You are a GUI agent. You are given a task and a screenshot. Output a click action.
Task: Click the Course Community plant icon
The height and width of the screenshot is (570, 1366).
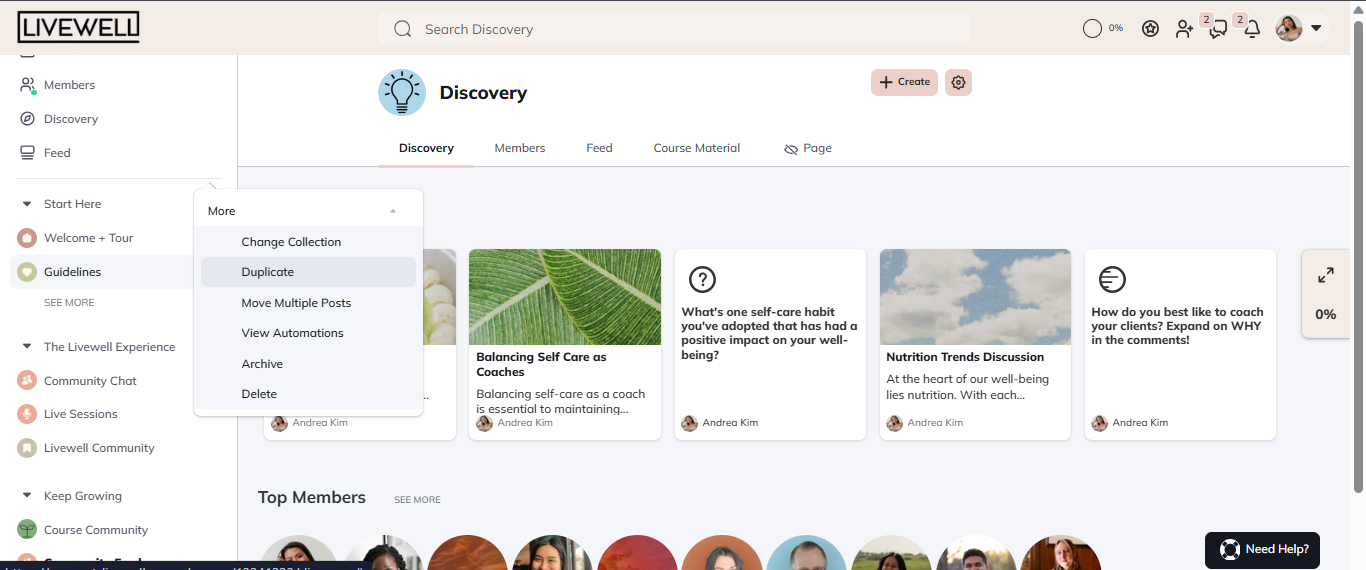(27, 530)
